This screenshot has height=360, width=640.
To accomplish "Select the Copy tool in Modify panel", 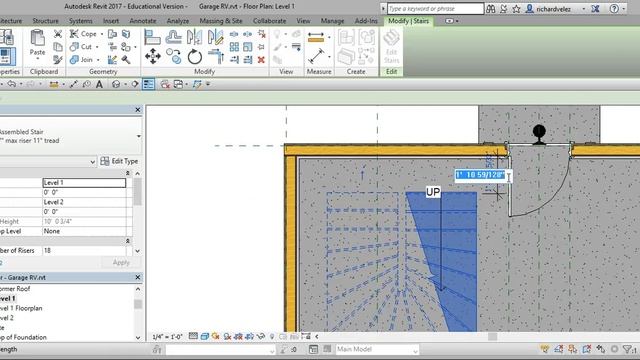I will click(173, 56).
